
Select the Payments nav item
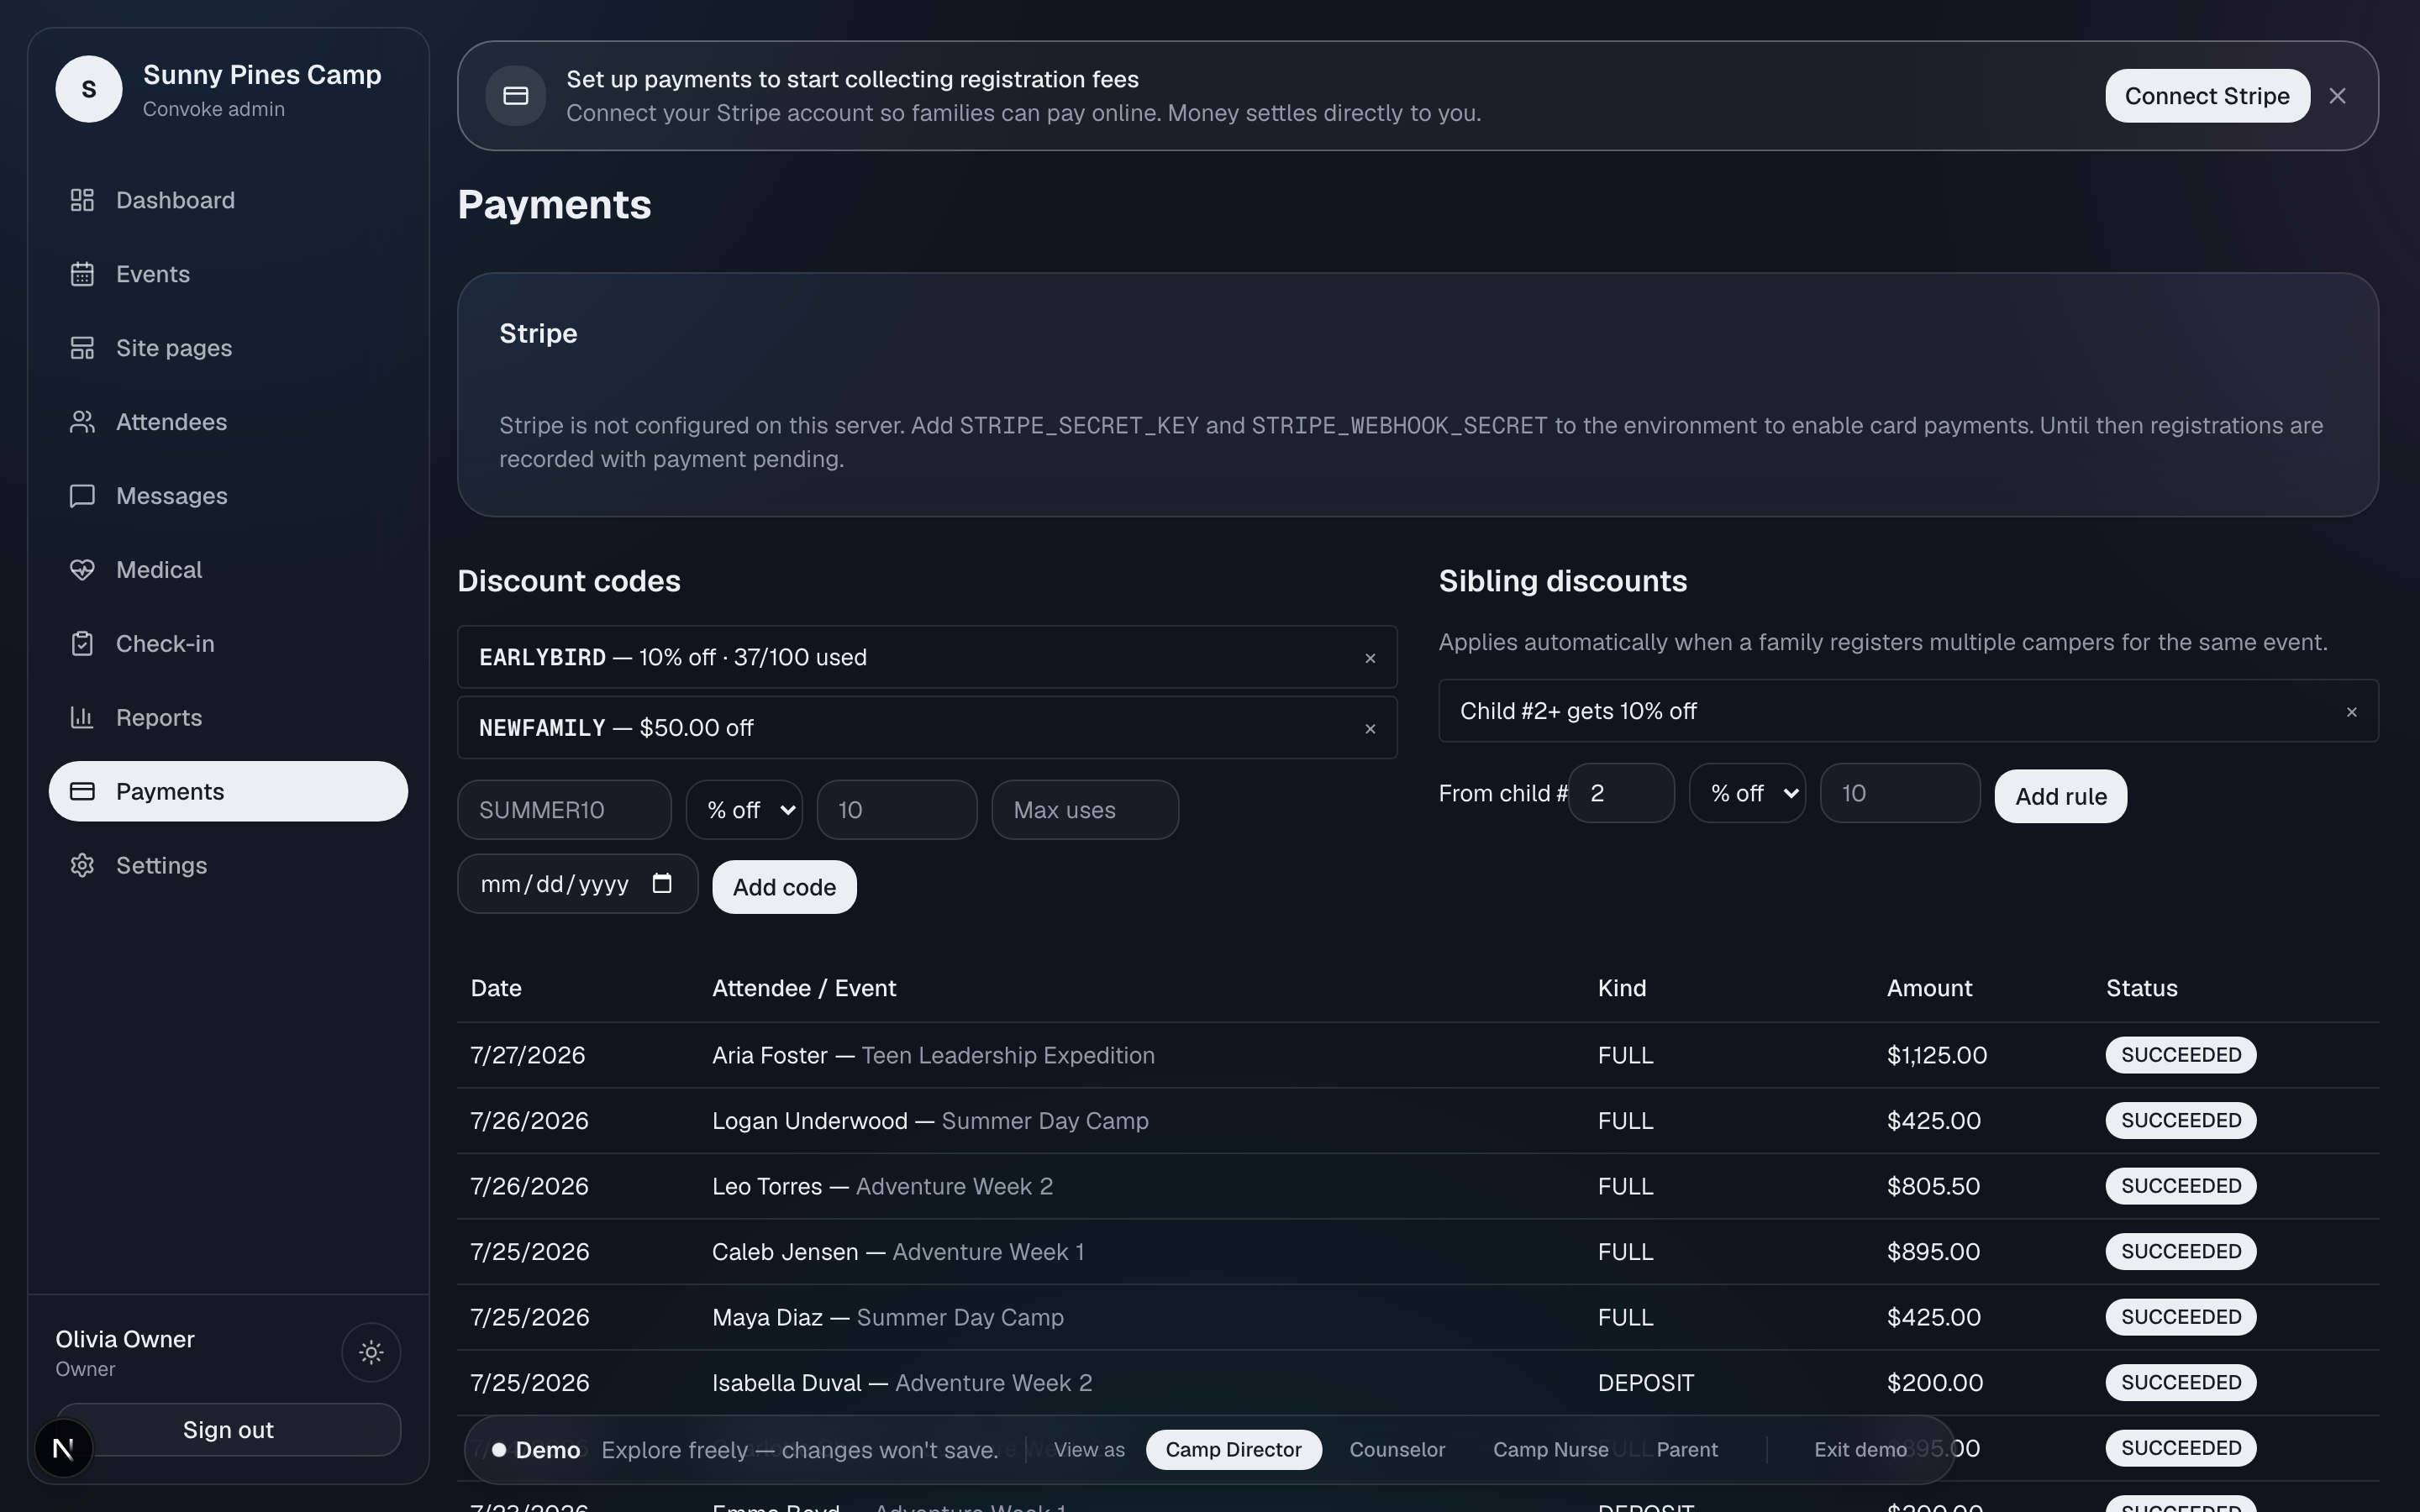228,792
